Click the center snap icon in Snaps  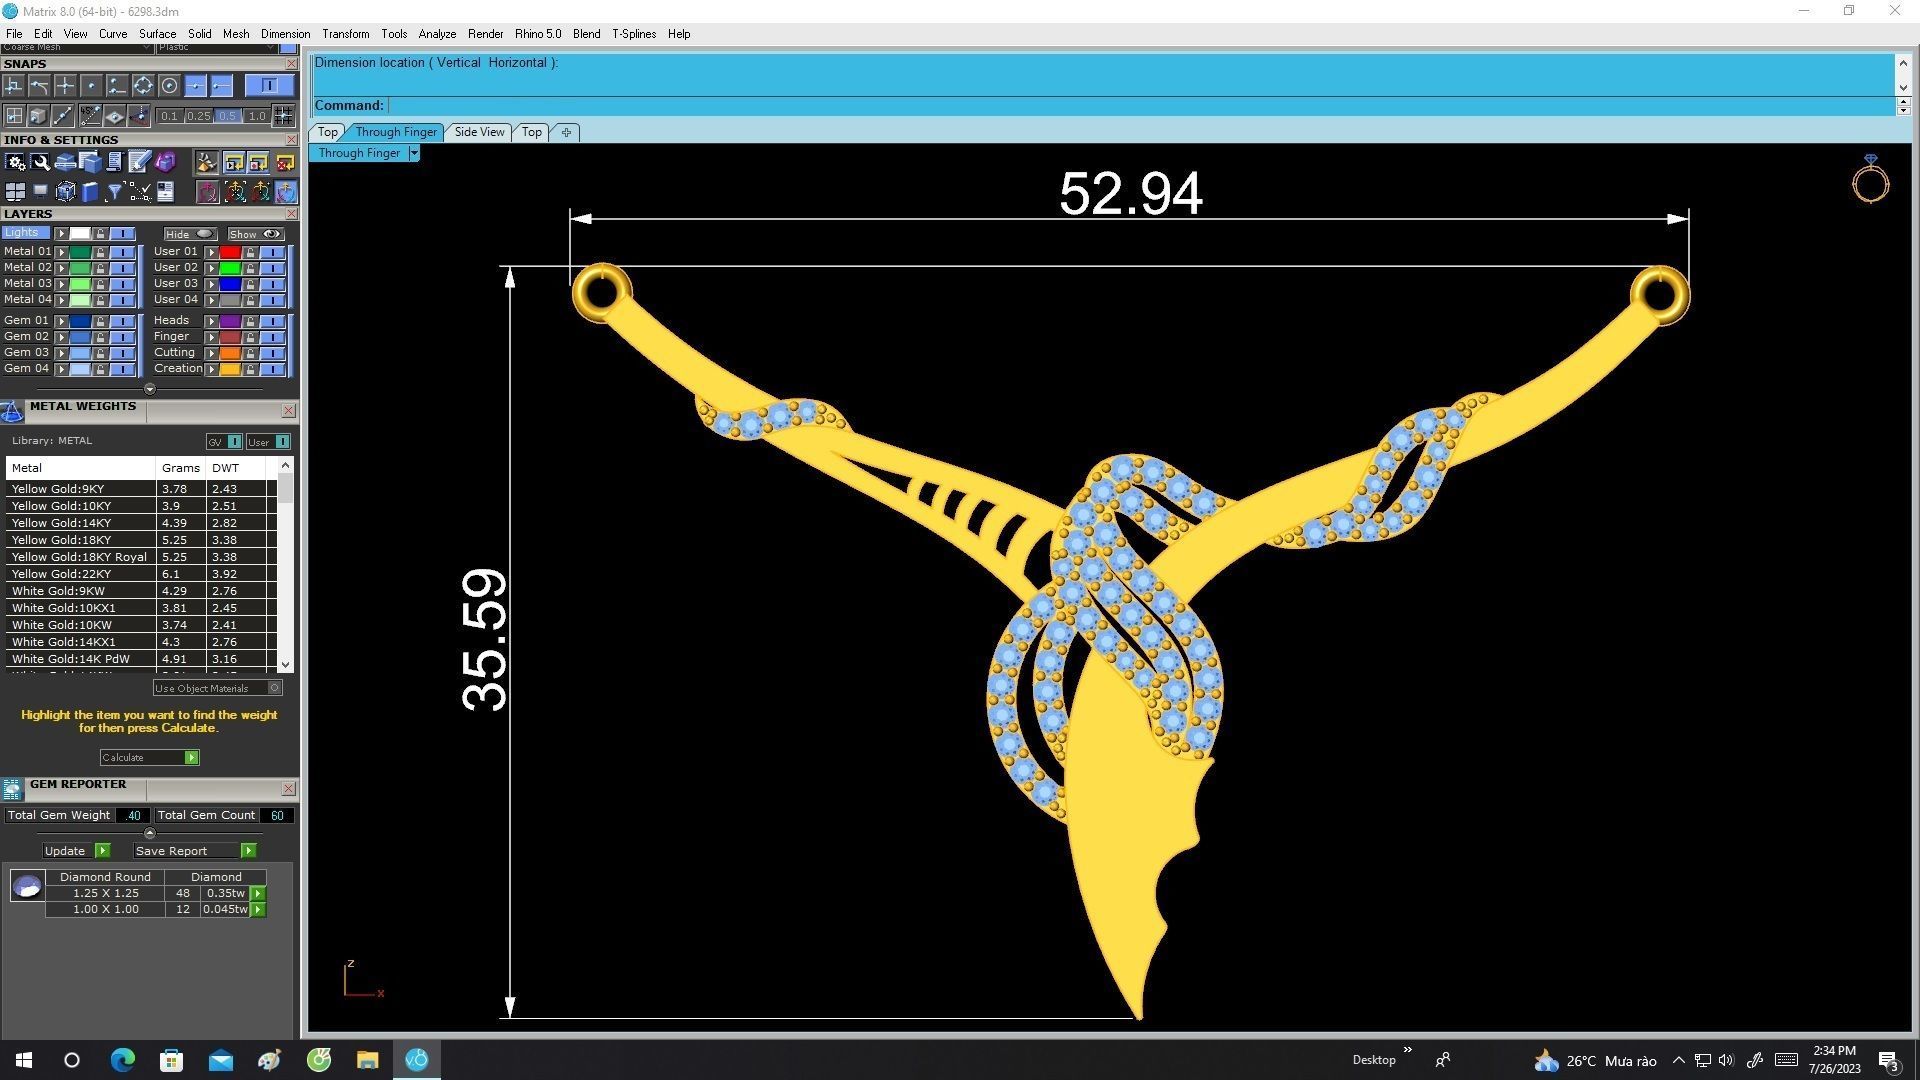click(x=169, y=86)
